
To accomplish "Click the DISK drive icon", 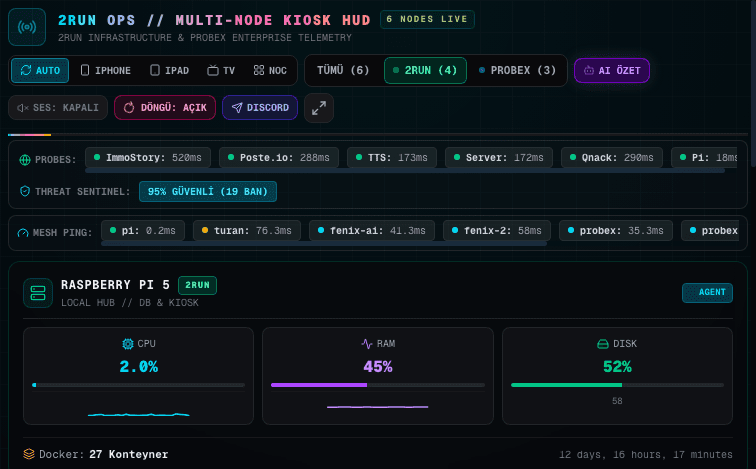I will pyautogui.click(x=603, y=344).
